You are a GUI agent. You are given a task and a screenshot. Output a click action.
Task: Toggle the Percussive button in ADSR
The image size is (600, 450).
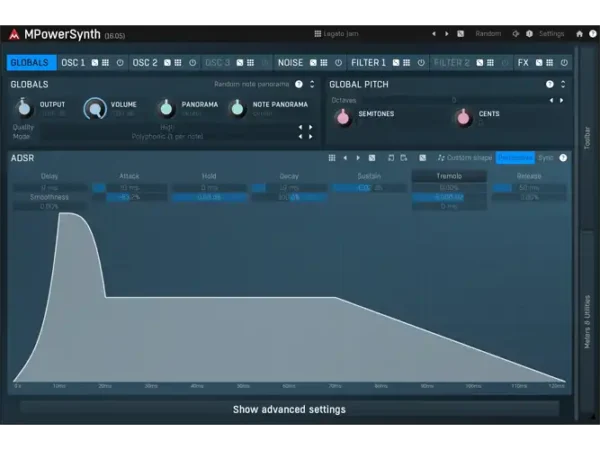pyautogui.click(x=515, y=158)
